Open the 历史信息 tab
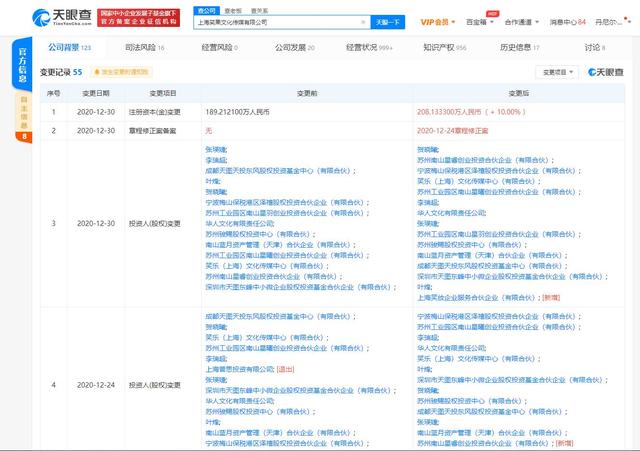Viewport: 640px width, 451px height. [x=520, y=47]
